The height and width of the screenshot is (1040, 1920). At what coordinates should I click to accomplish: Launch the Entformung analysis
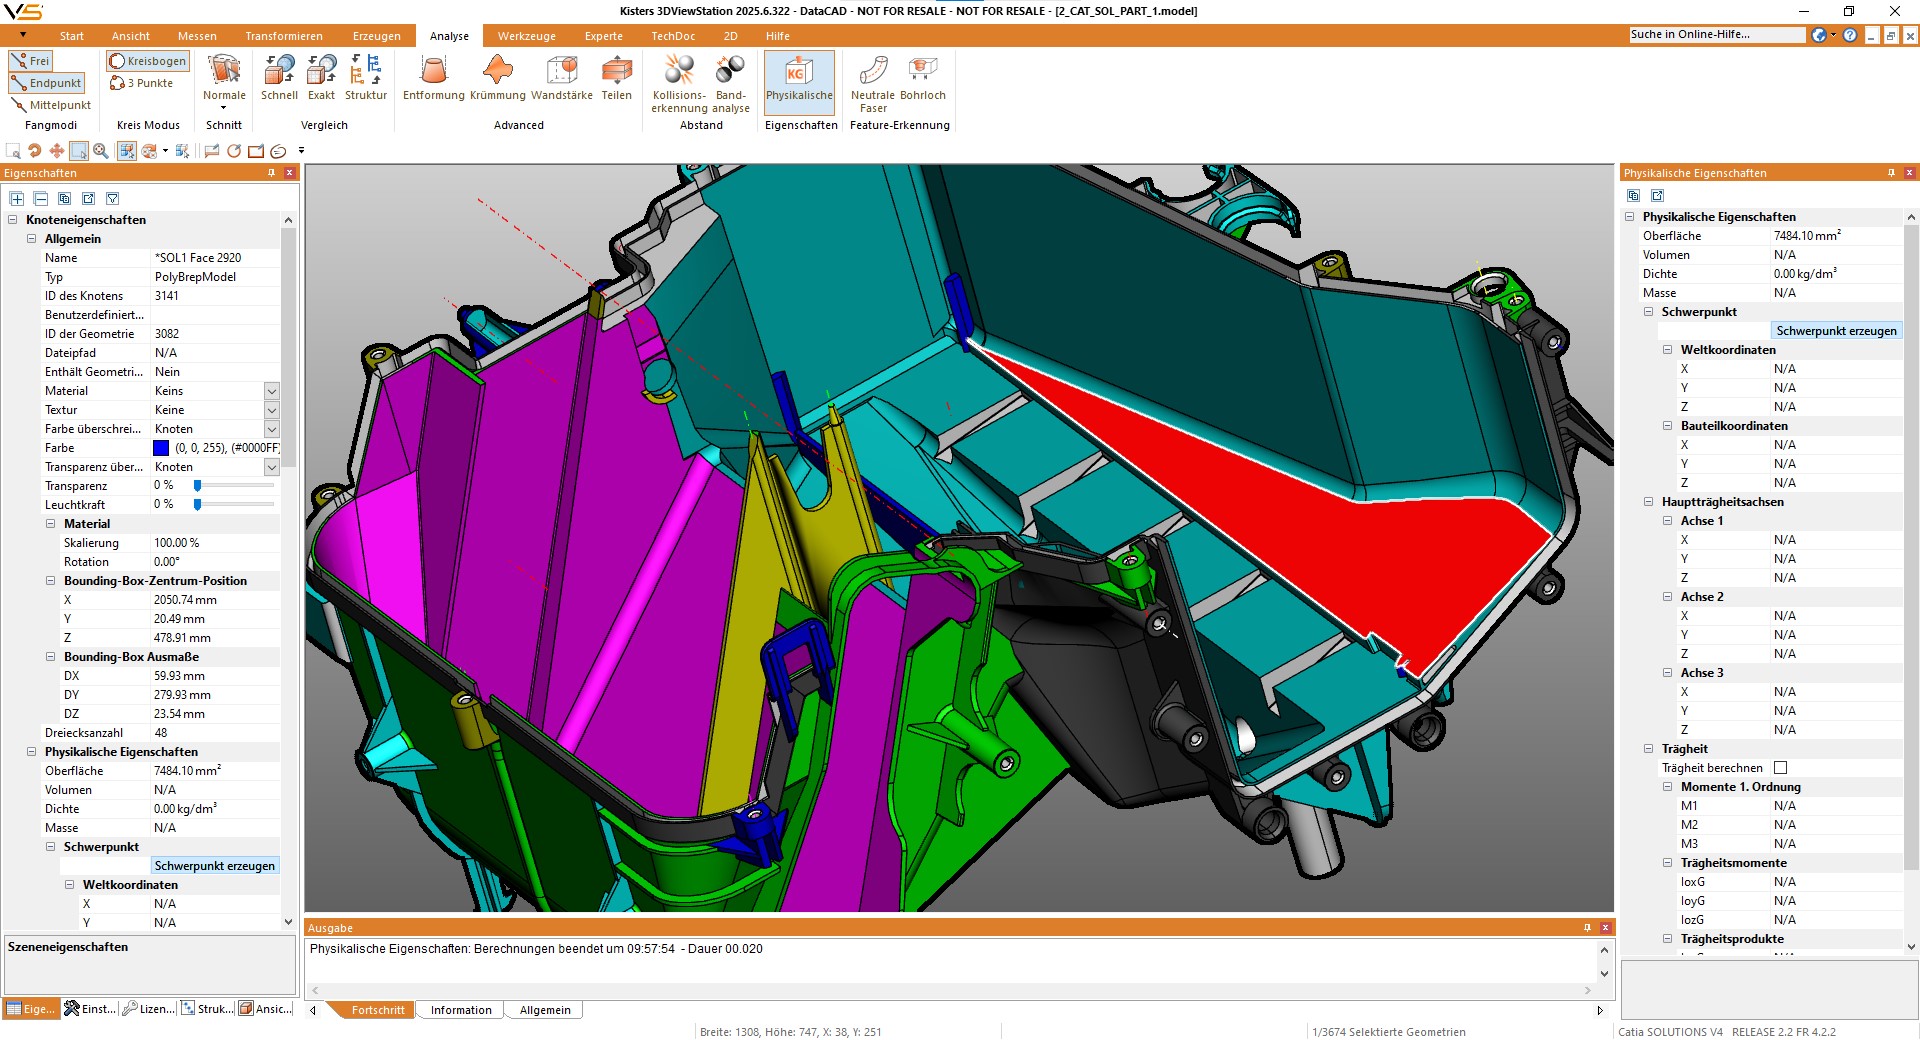pos(432,80)
